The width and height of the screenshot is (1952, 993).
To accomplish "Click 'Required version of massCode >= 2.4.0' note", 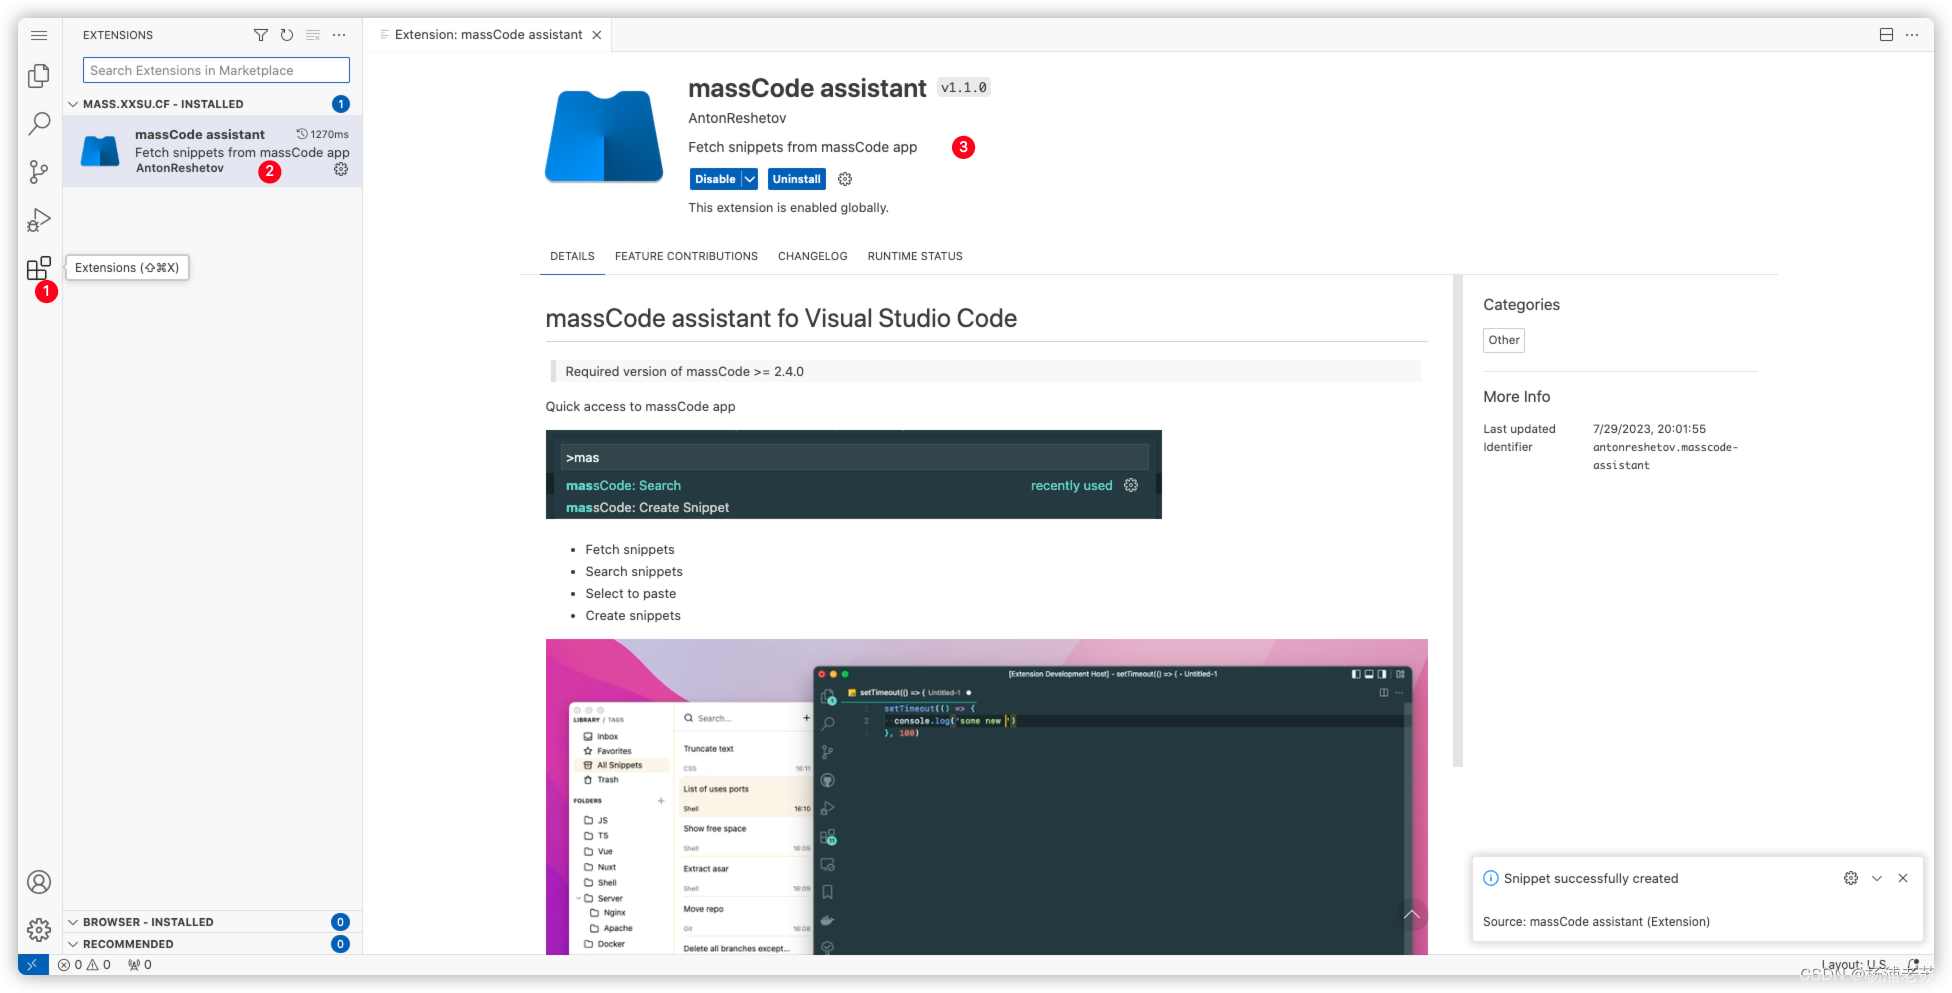I will coord(684,371).
